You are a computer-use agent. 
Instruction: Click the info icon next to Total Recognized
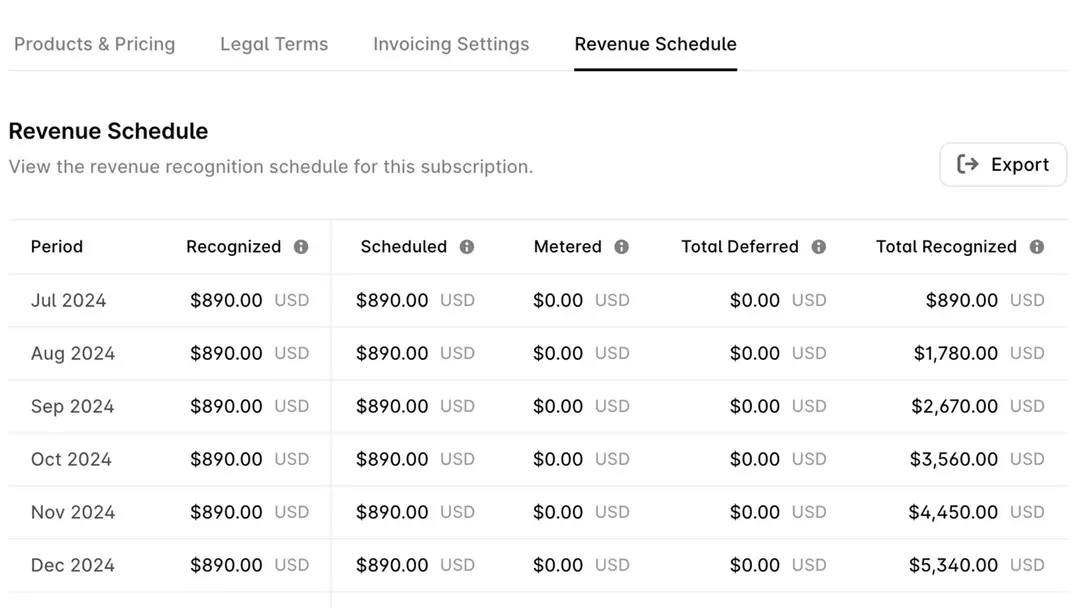pos(1037,247)
